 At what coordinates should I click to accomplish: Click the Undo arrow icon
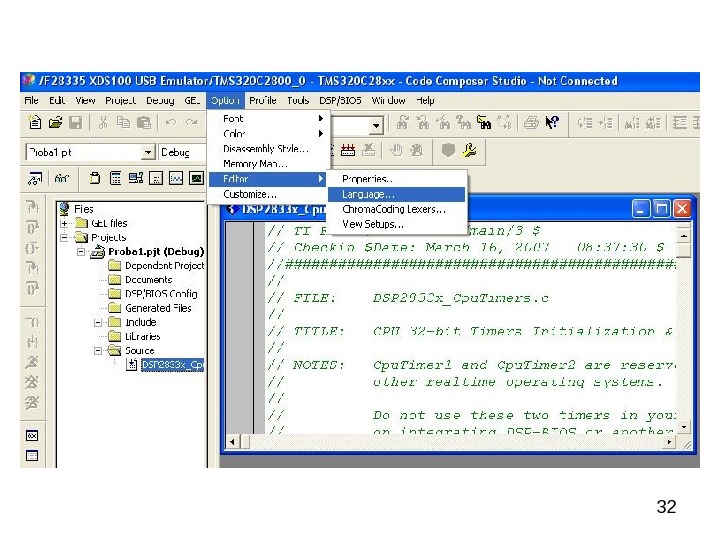[171, 123]
